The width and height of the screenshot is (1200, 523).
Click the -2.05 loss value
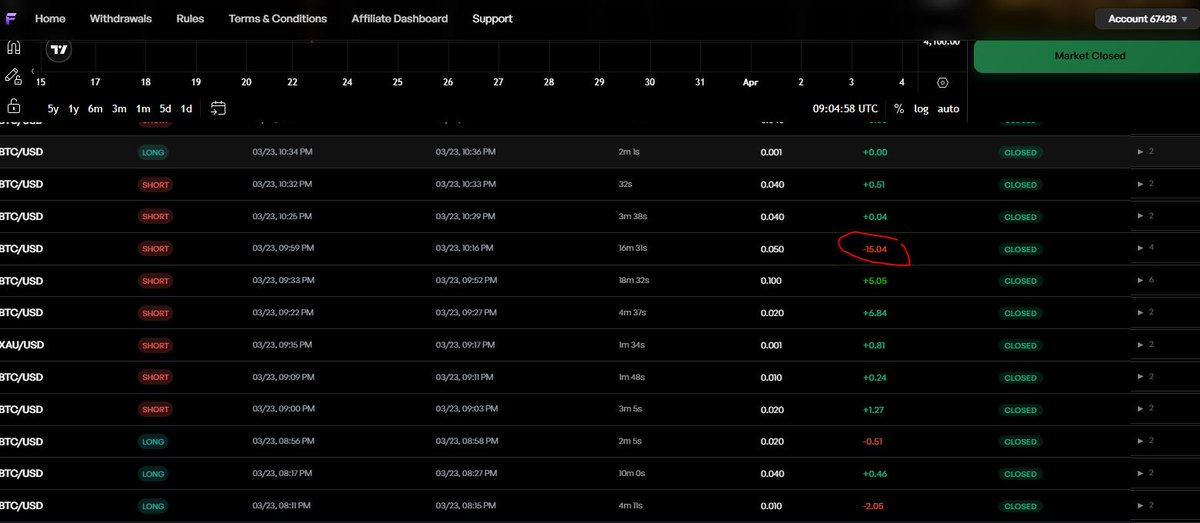(875, 505)
